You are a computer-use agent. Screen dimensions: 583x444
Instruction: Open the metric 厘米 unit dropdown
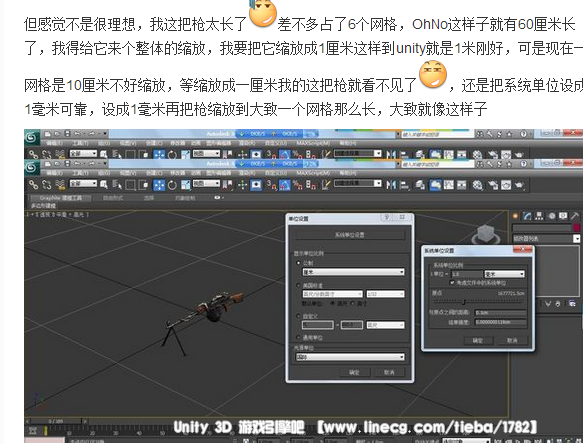[x=353, y=272]
